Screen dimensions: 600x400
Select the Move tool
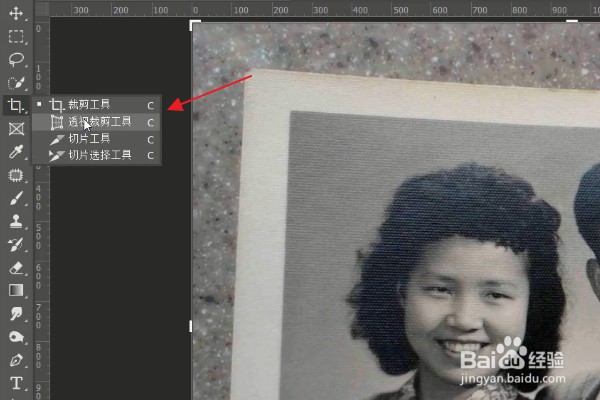pos(16,13)
